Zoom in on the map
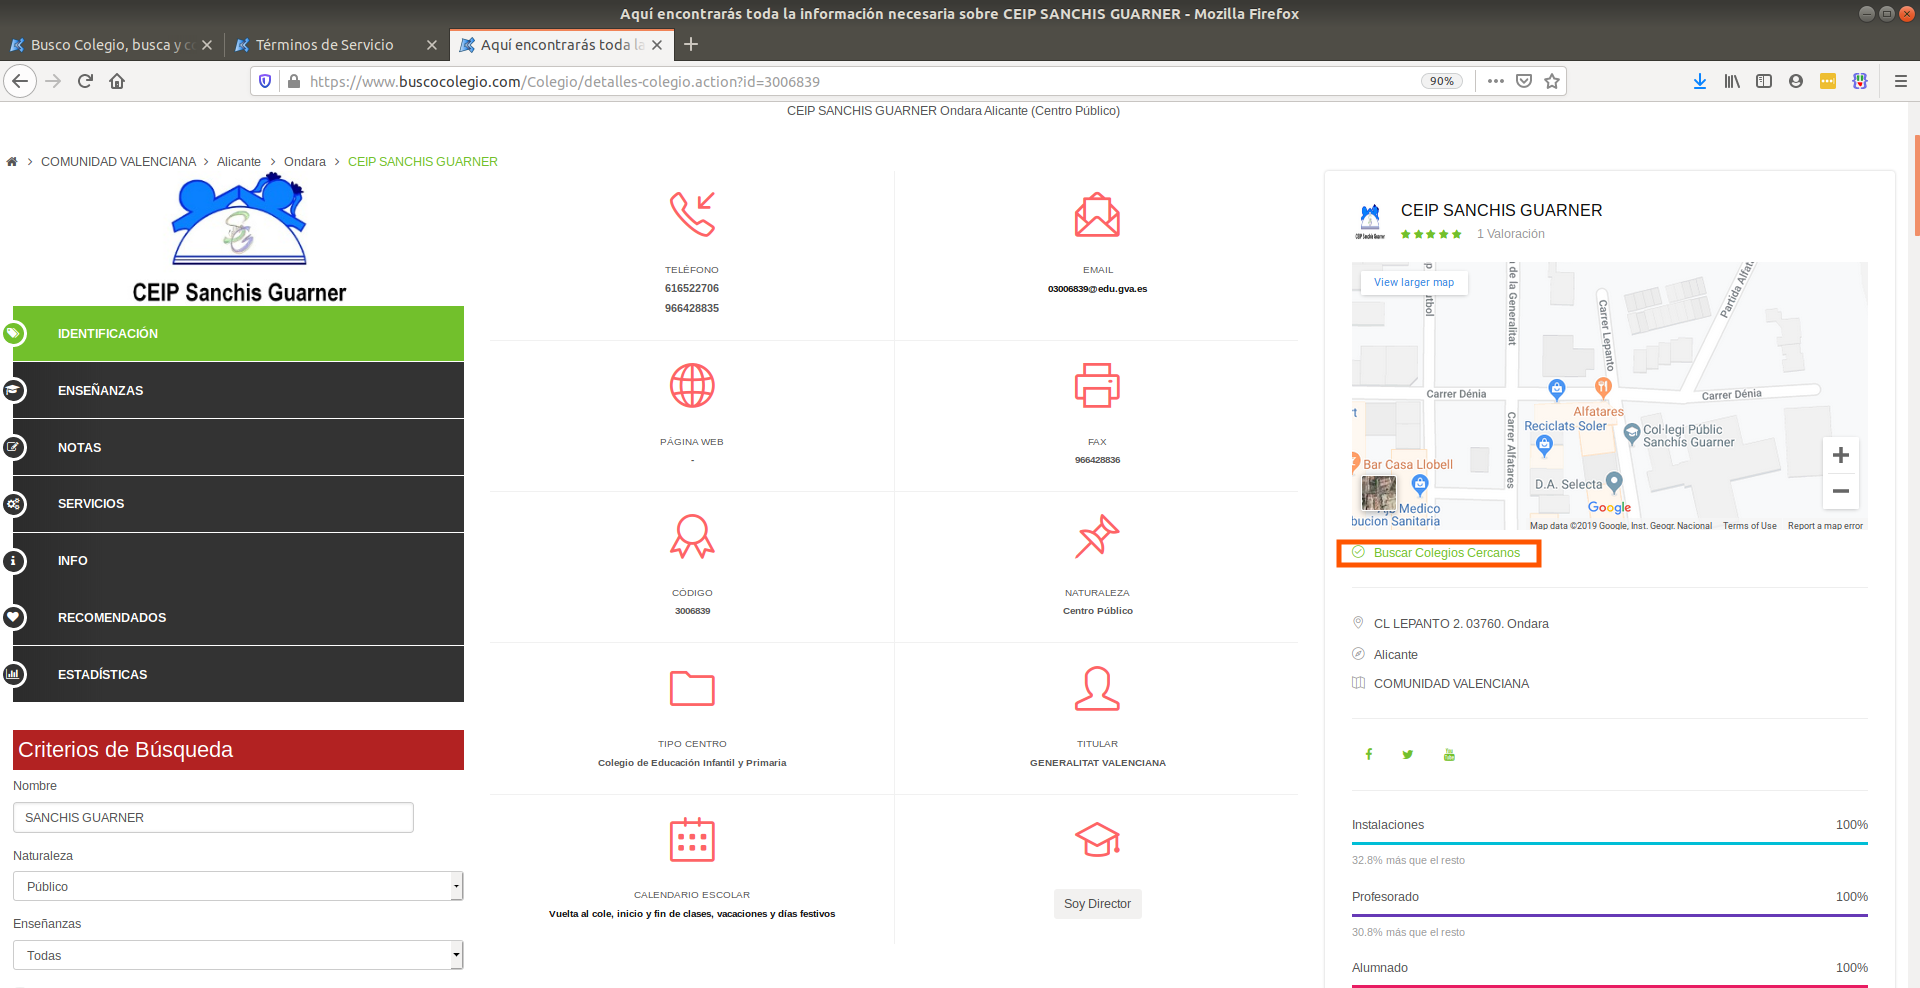Image resolution: width=1920 pixels, height=988 pixels. coord(1840,456)
